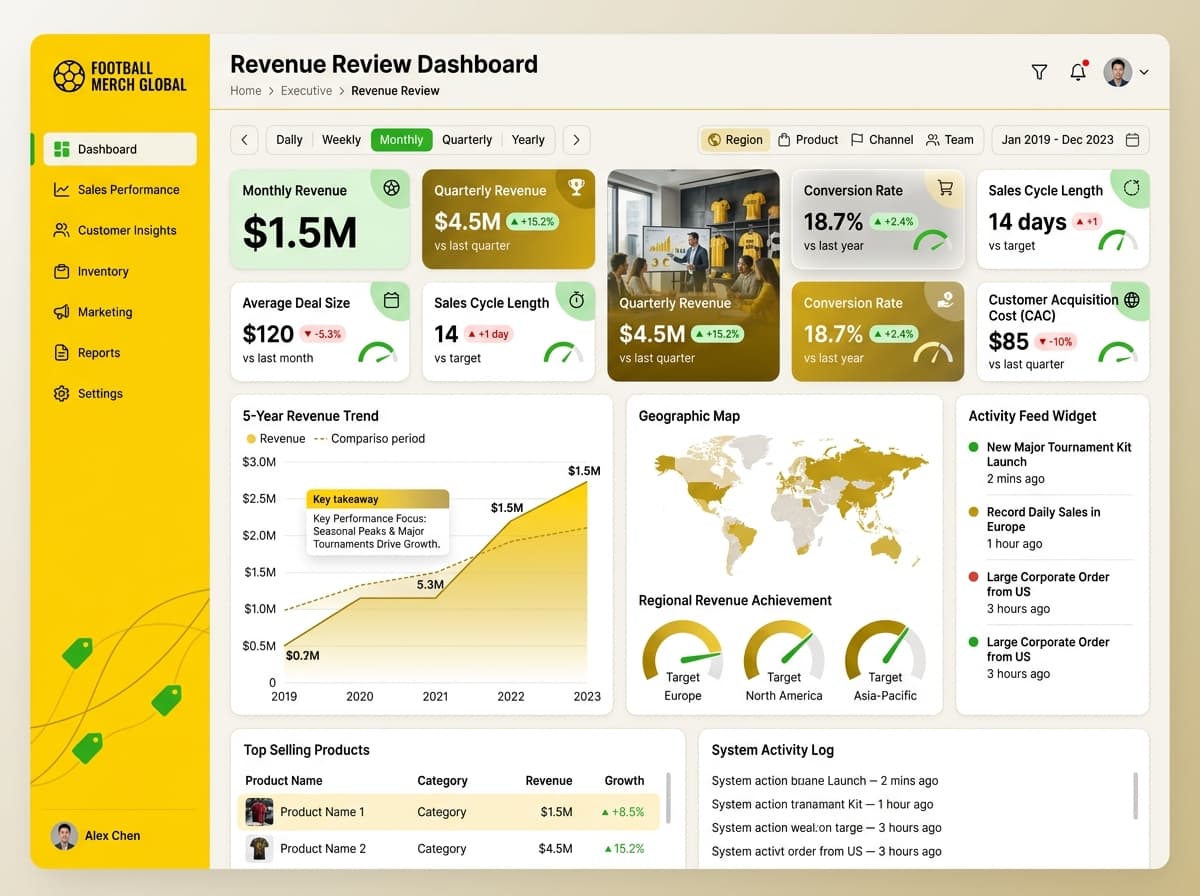Select the Monthly view tab
1200x896 pixels.
click(x=401, y=140)
